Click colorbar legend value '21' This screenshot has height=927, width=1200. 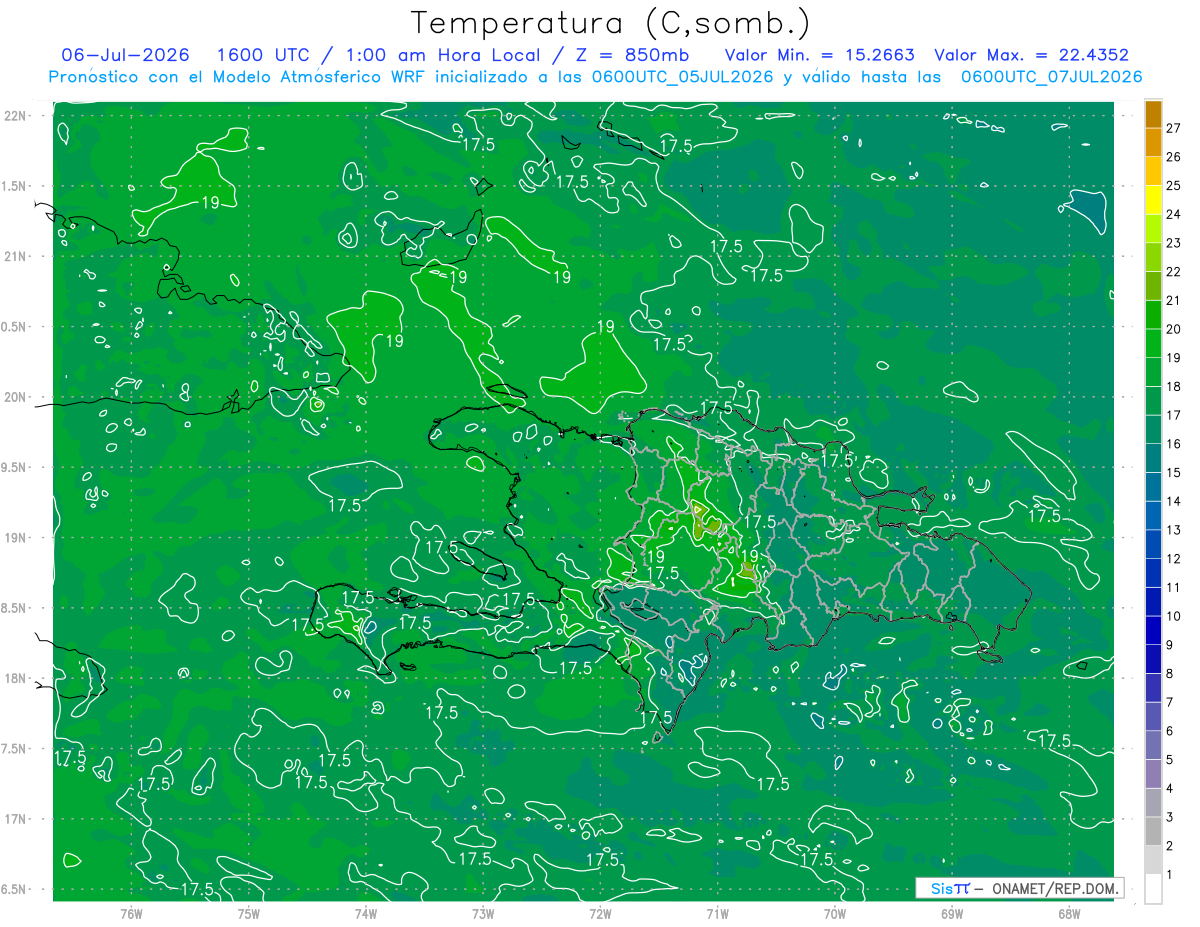1174,300
